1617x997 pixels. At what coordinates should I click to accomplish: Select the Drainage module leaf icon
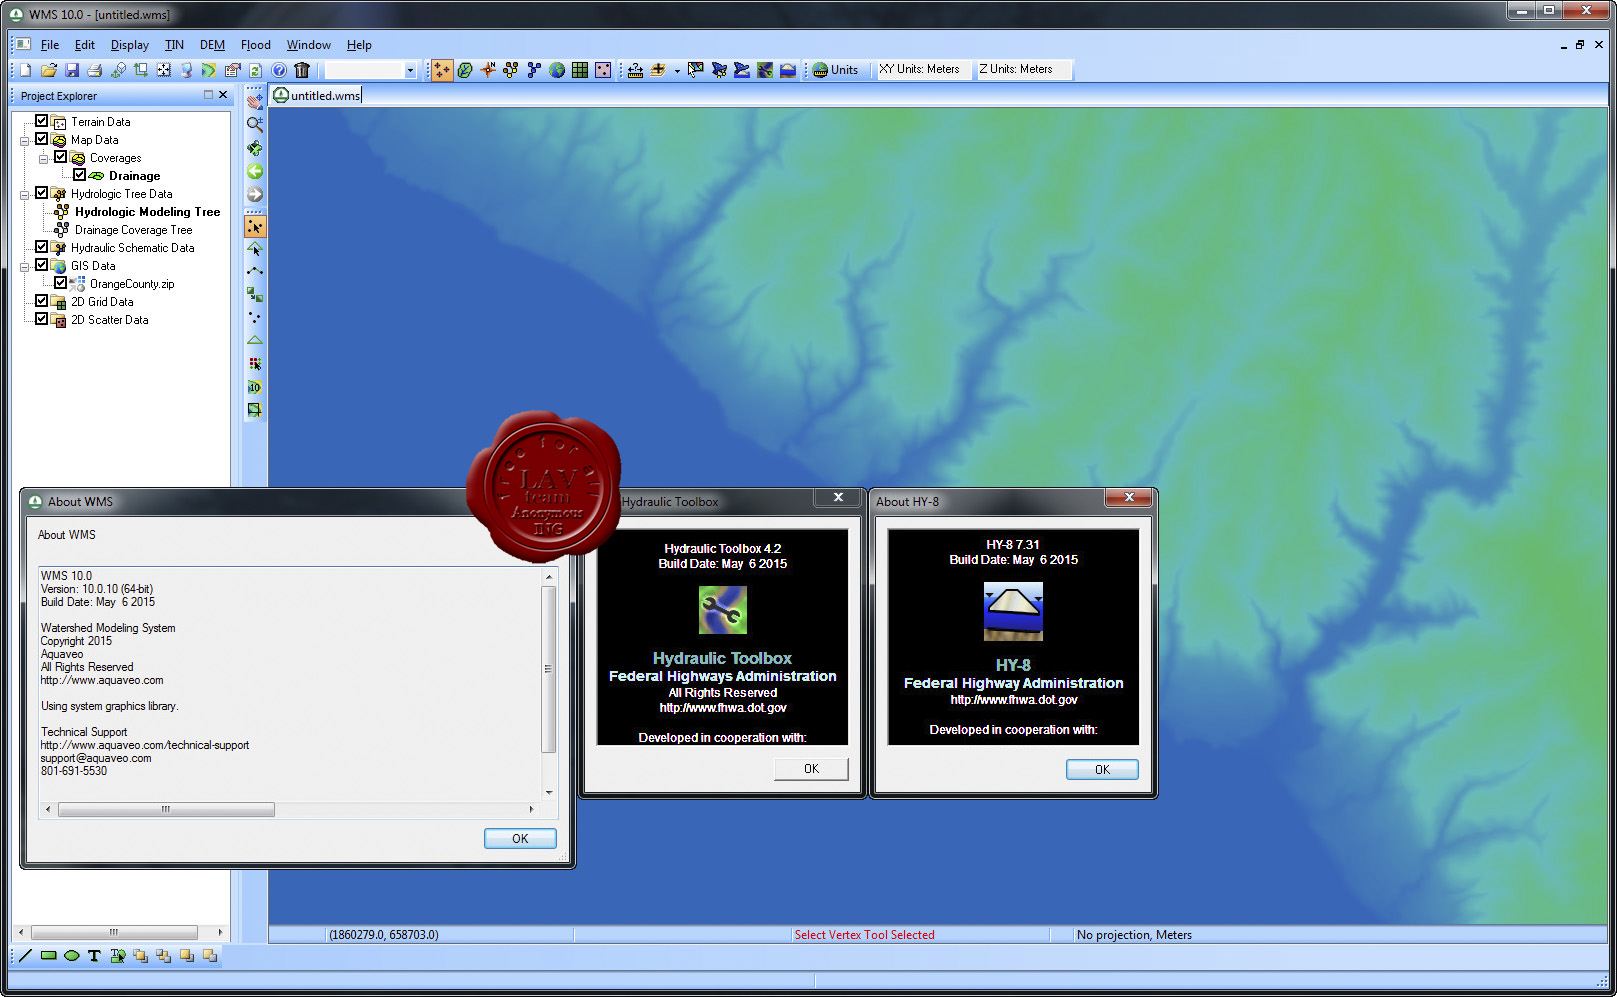tap(465, 70)
